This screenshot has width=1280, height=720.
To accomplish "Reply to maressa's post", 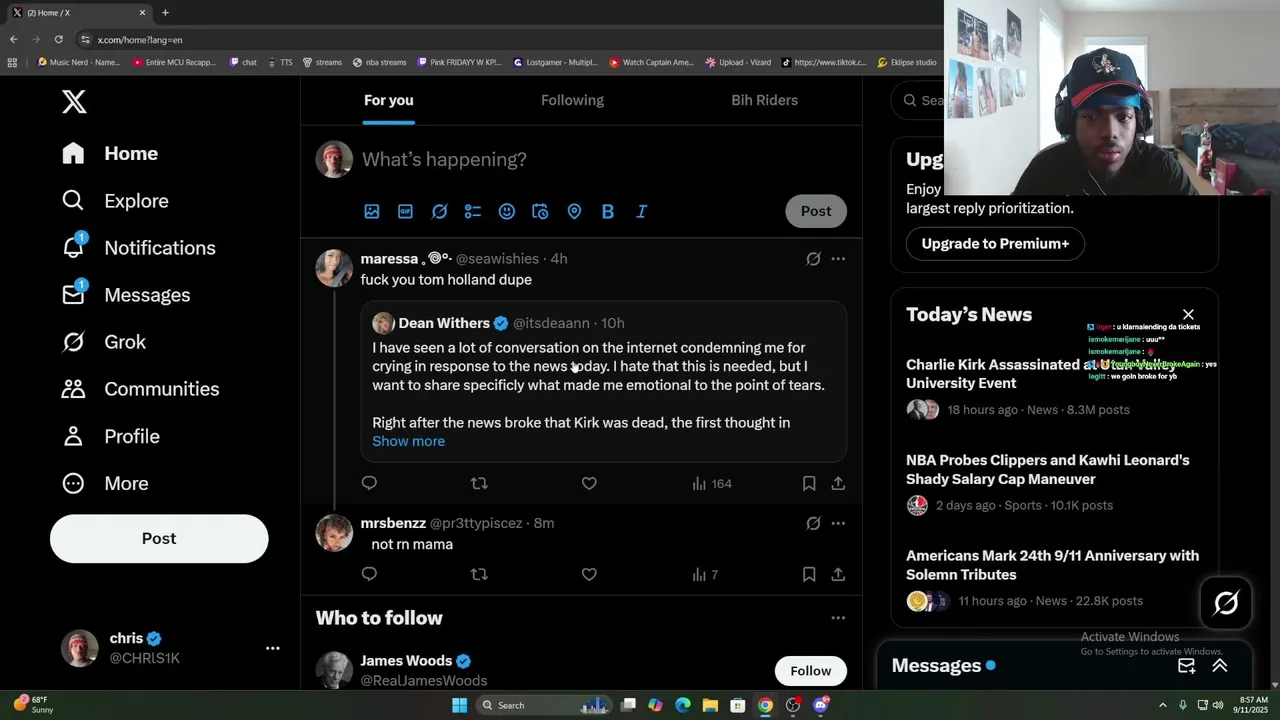I will pyautogui.click(x=369, y=483).
